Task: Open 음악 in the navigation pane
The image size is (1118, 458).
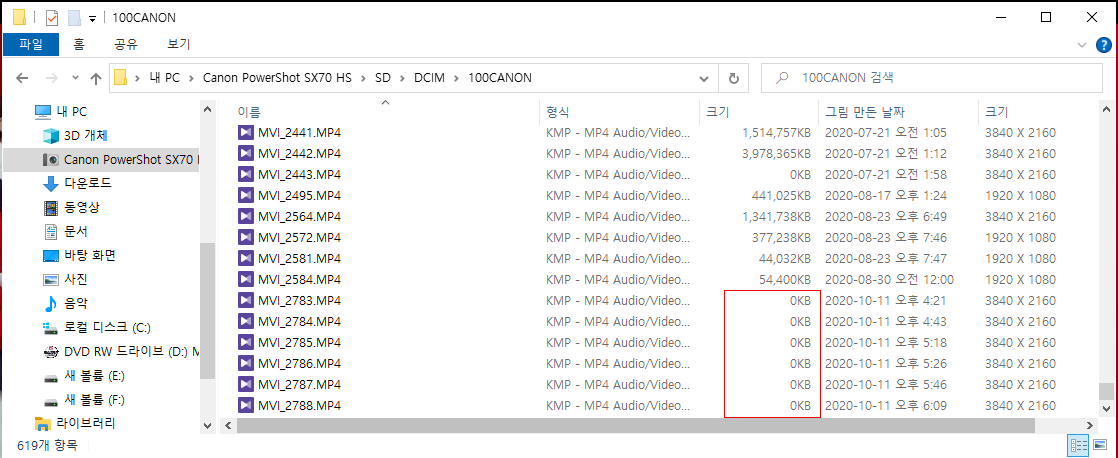Action: (76, 303)
